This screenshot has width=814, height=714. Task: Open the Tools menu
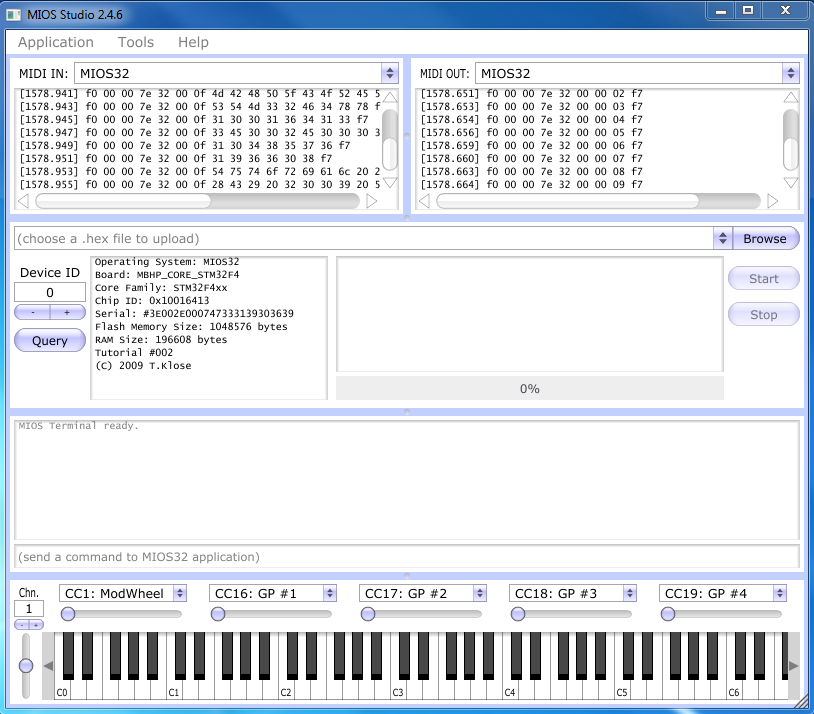[x=136, y=42]
